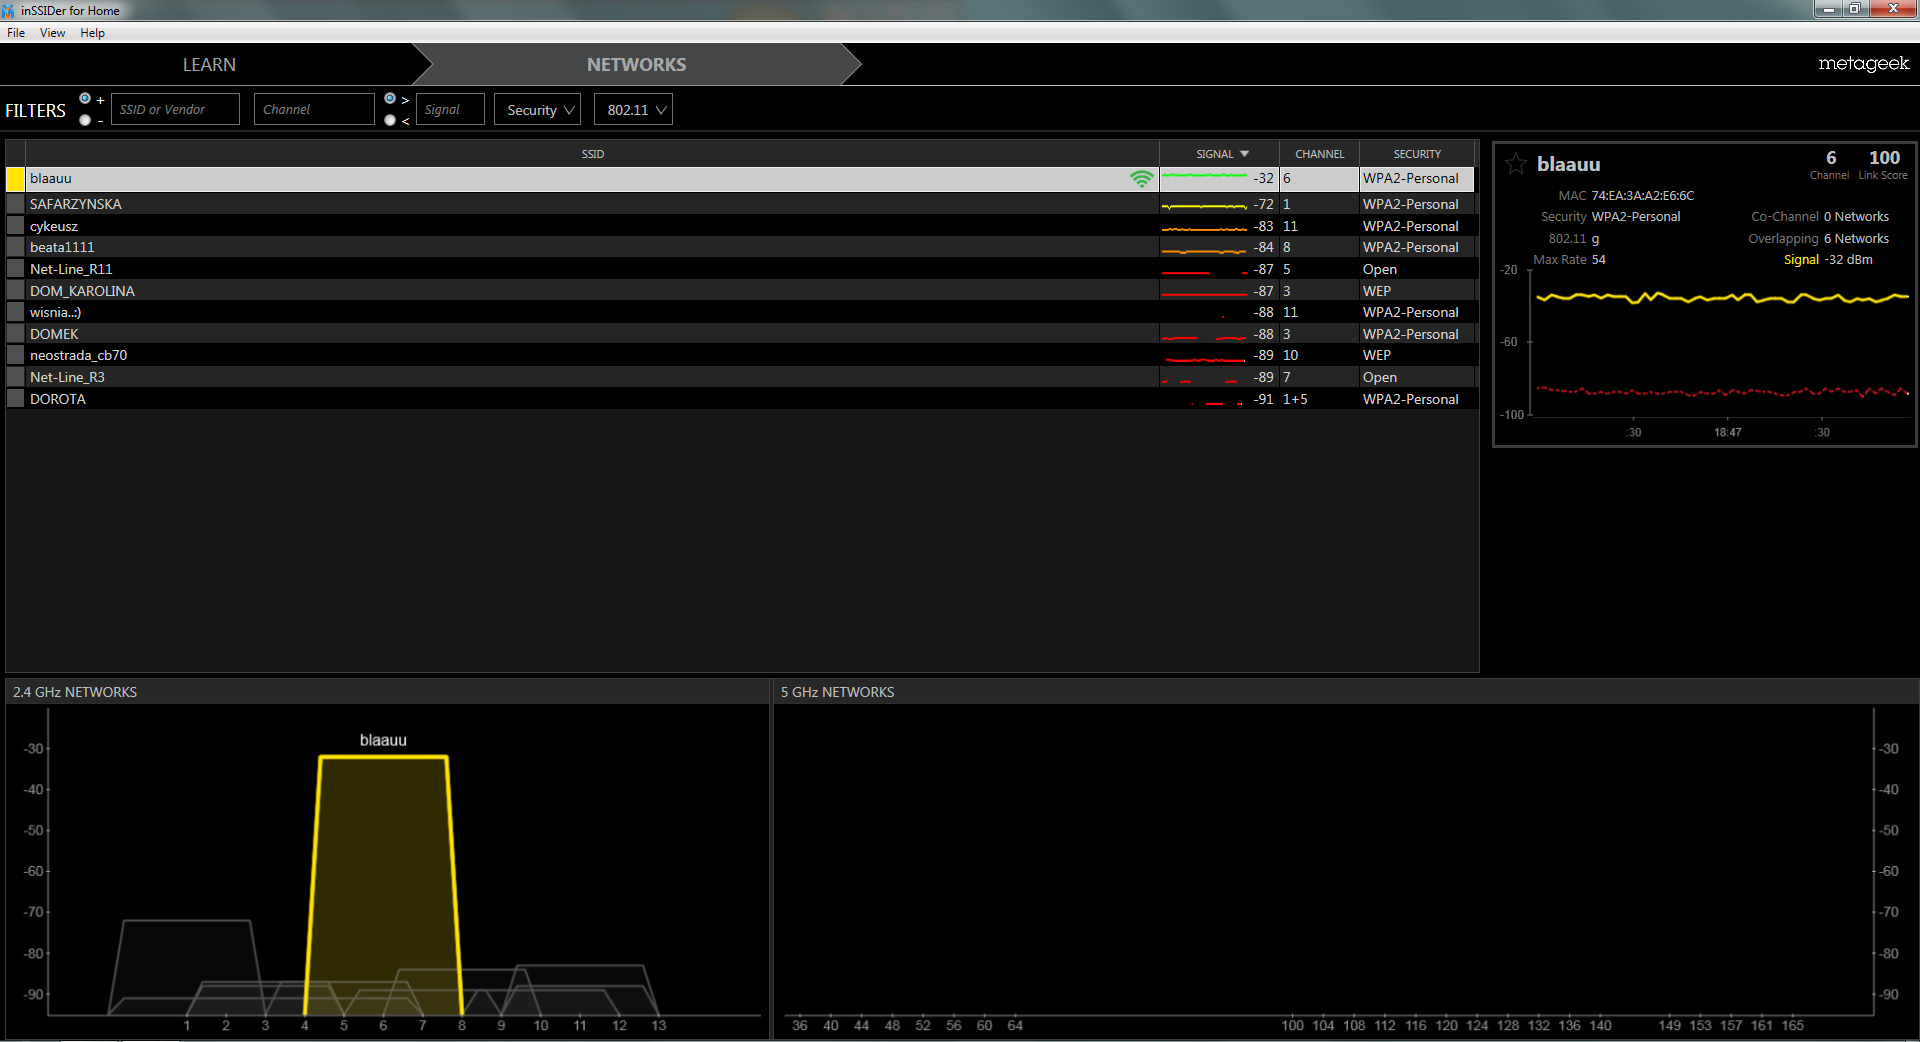Screen dimensions: 1920x1042
Task: Click the 5 GHz NETWORKS panel title
Action: (x=837, y=692)
